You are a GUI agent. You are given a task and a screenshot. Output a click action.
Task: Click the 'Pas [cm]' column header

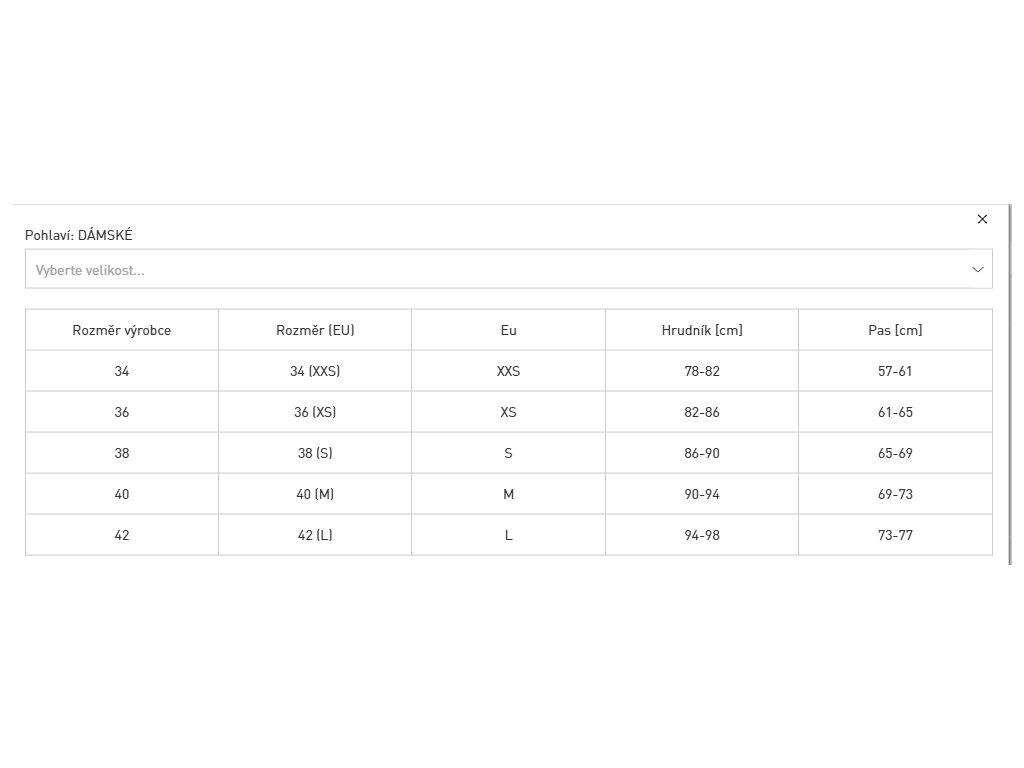pos(895,330)
